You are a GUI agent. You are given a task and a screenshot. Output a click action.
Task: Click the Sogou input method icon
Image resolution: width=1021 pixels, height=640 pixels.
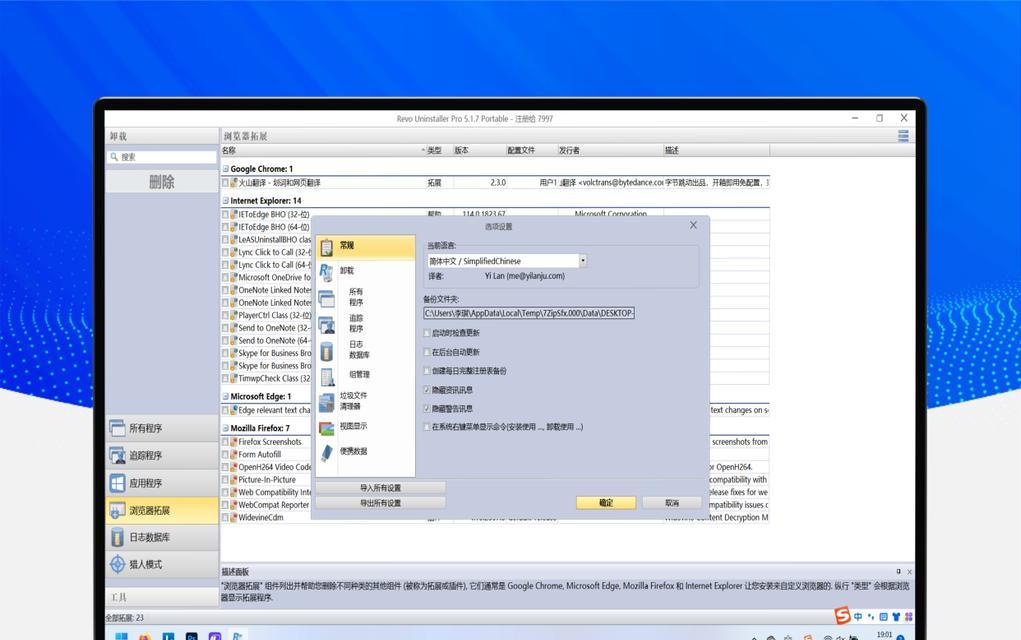843,615
